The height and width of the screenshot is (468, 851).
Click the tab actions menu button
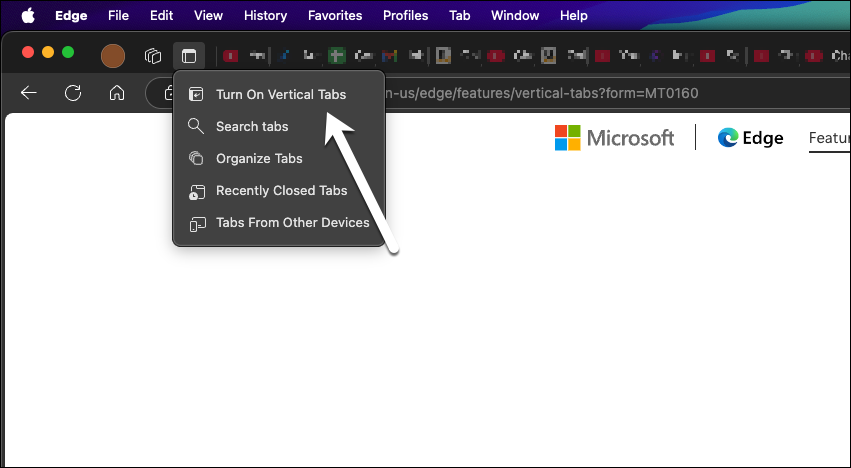click(189, 56)
